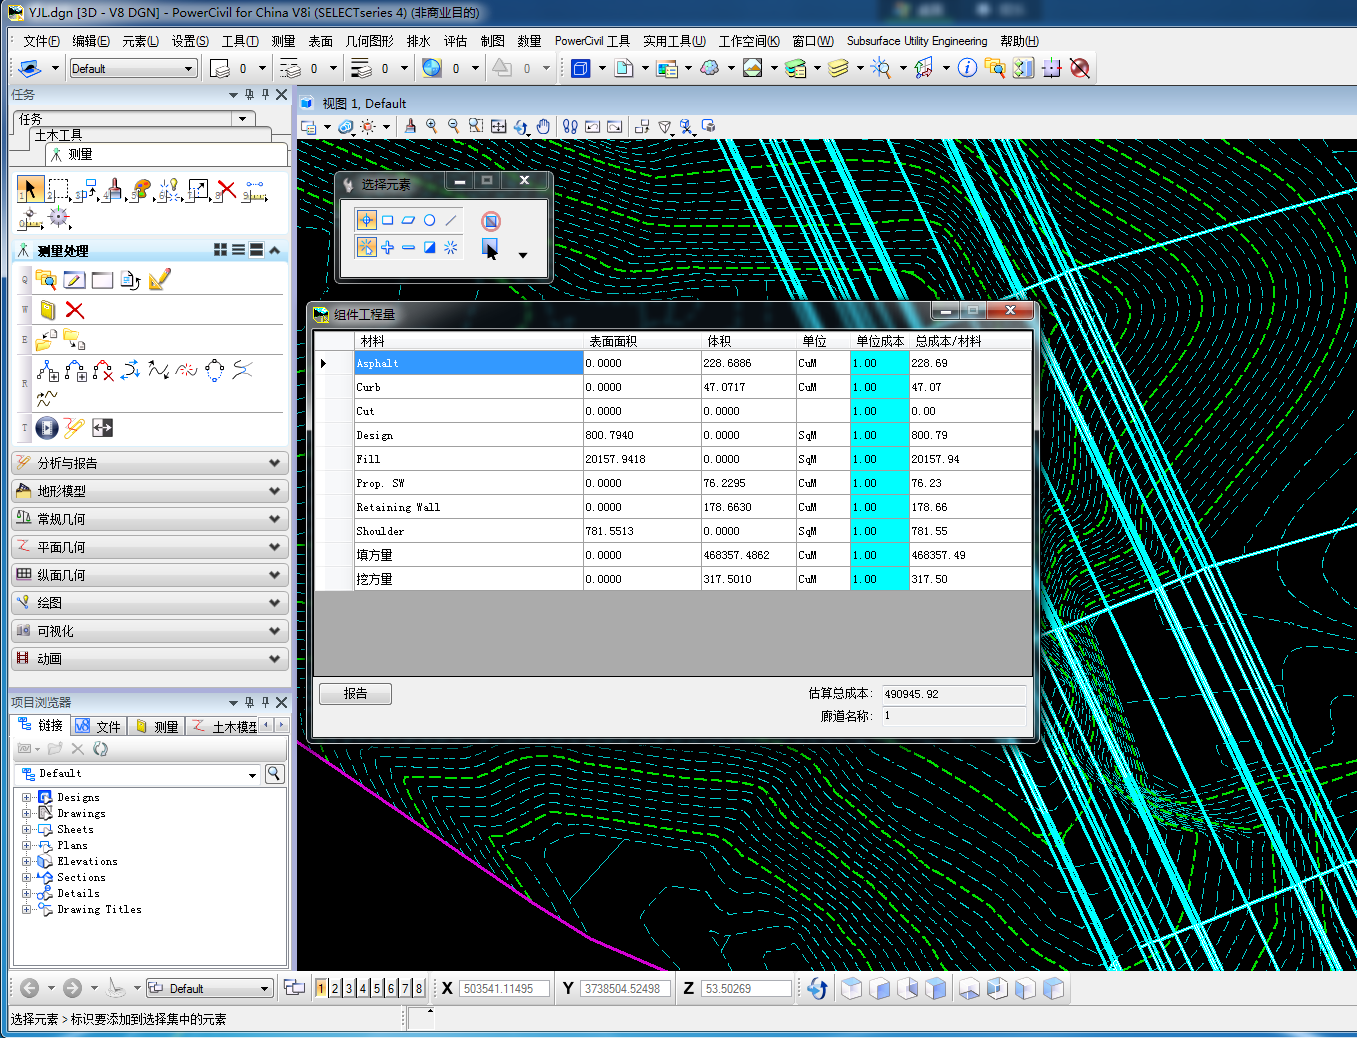This screenshot has width=1357, height=1038.
Task: Enable the Add selection mode
Action: 387,248
